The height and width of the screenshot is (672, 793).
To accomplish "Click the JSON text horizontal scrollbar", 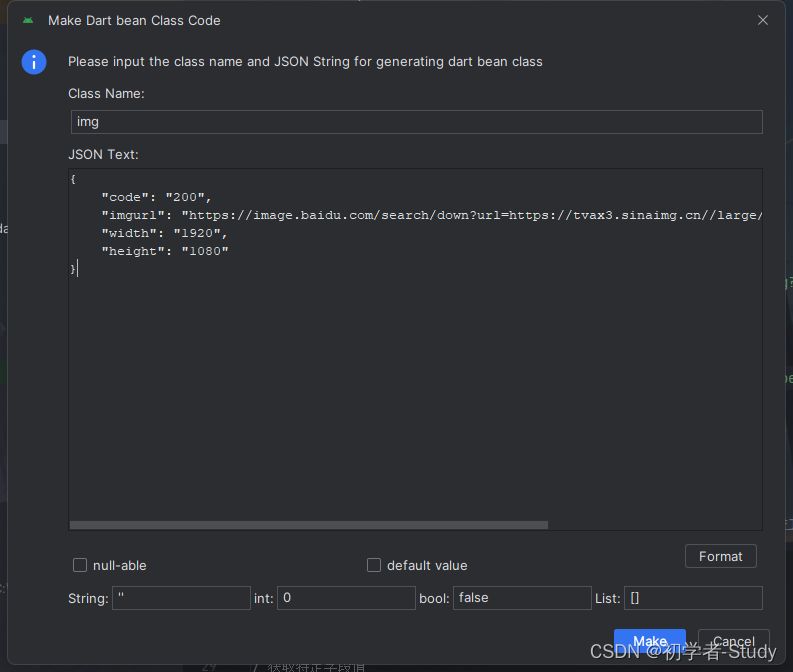I will pos(309,524).
